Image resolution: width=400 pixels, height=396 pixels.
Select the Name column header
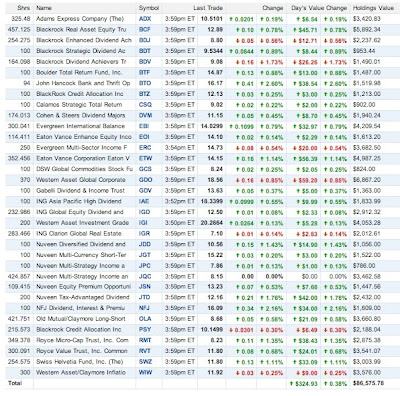pos(44,8)
